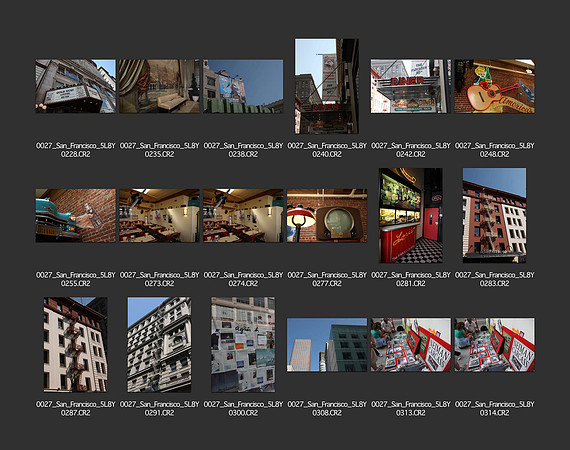Screen dimensions: 570x450
Task: Open the diner interior thumbnail 0273.CR2
Action: tap(159, 216)
